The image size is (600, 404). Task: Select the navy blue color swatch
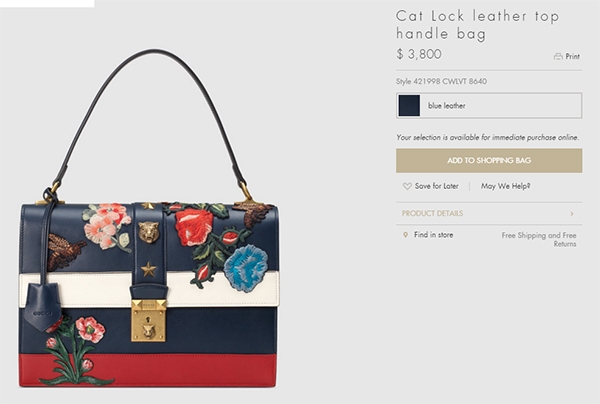coord(409,106)
